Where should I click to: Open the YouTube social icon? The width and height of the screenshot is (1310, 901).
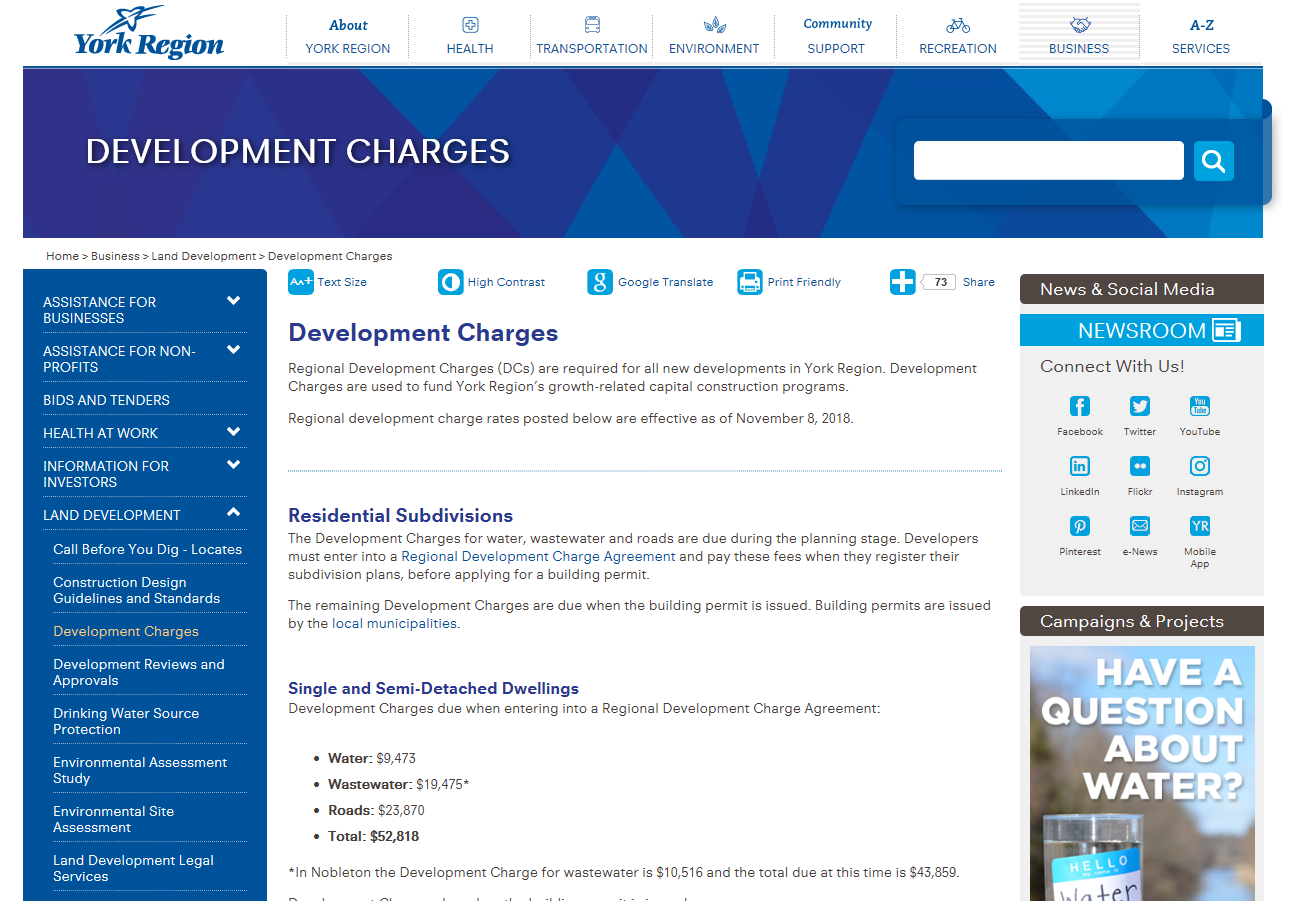pos(1199,406)
